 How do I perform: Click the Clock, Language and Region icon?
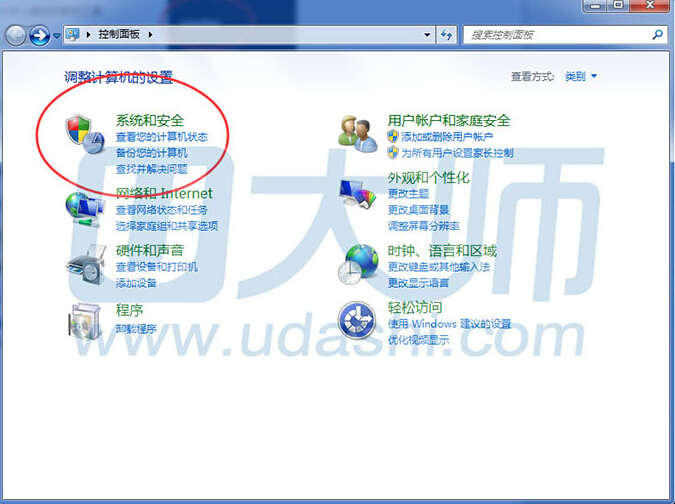pos(356,265)
